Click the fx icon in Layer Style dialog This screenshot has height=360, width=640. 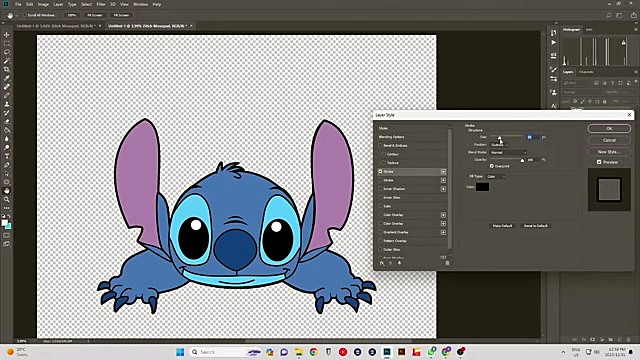(382, 263)
